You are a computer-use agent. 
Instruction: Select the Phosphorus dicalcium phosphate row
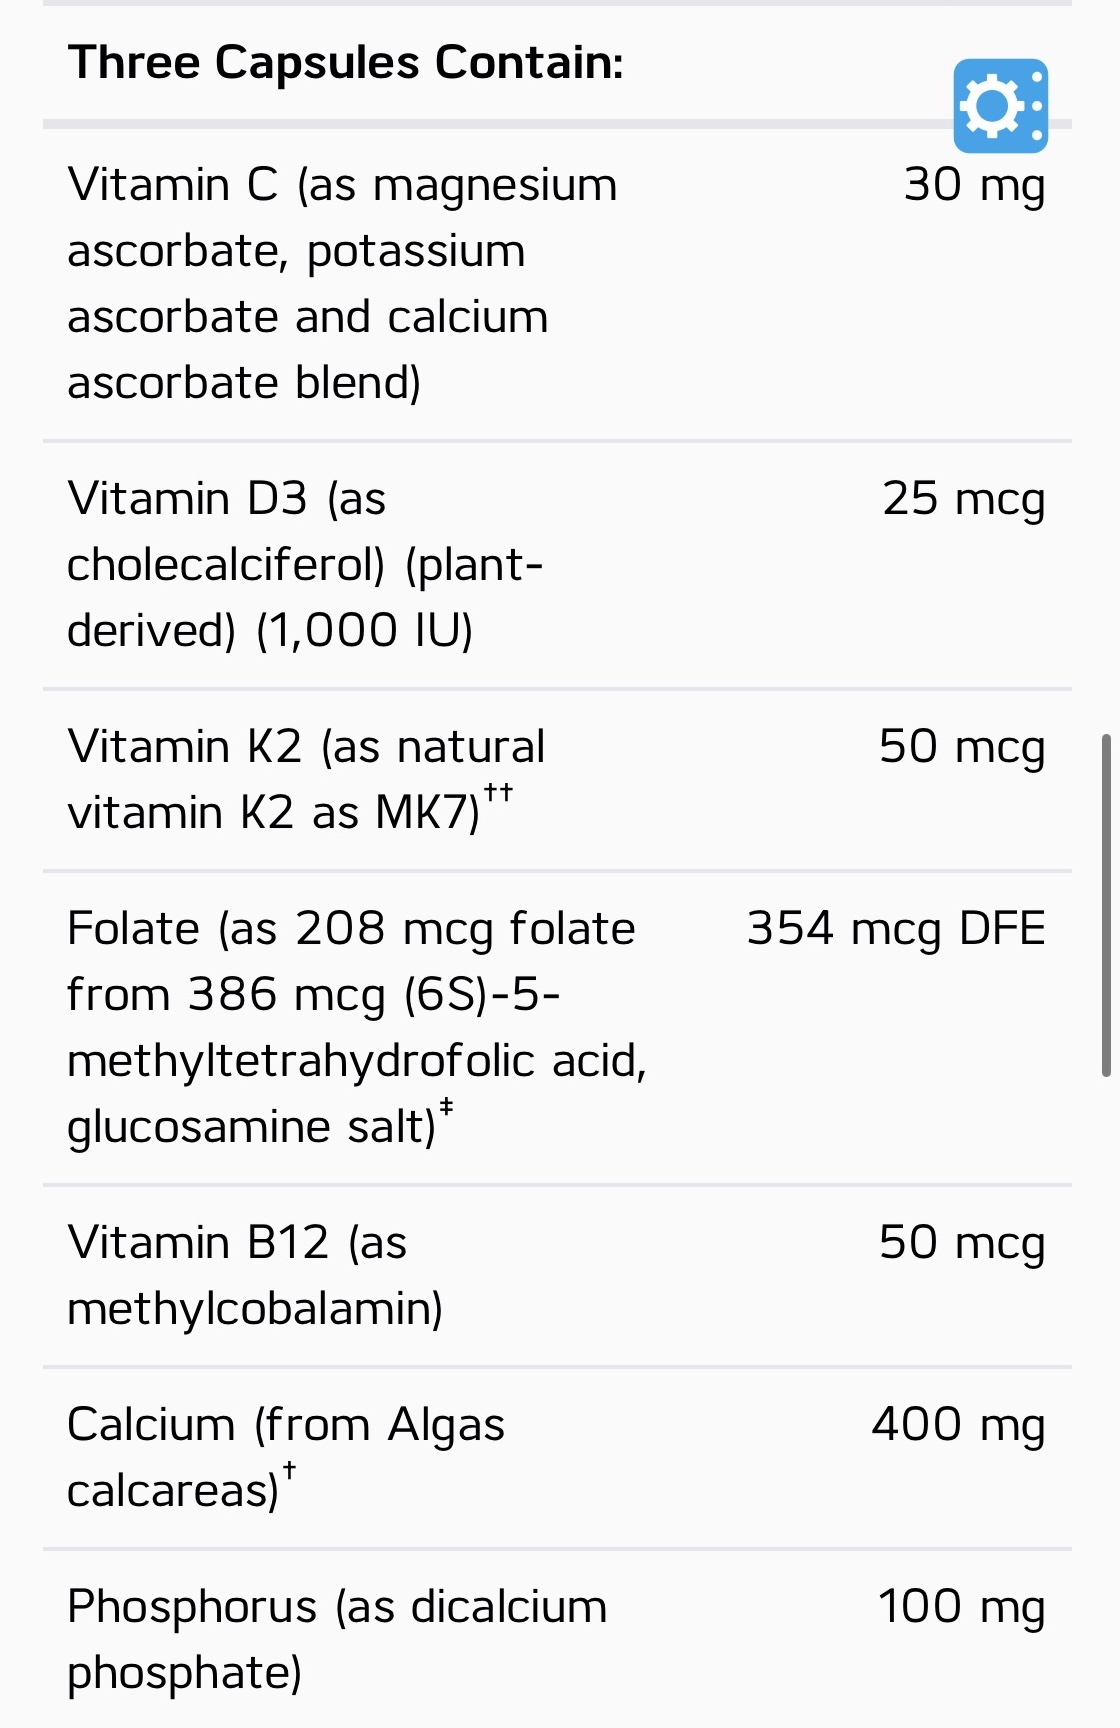(557, 1640)
